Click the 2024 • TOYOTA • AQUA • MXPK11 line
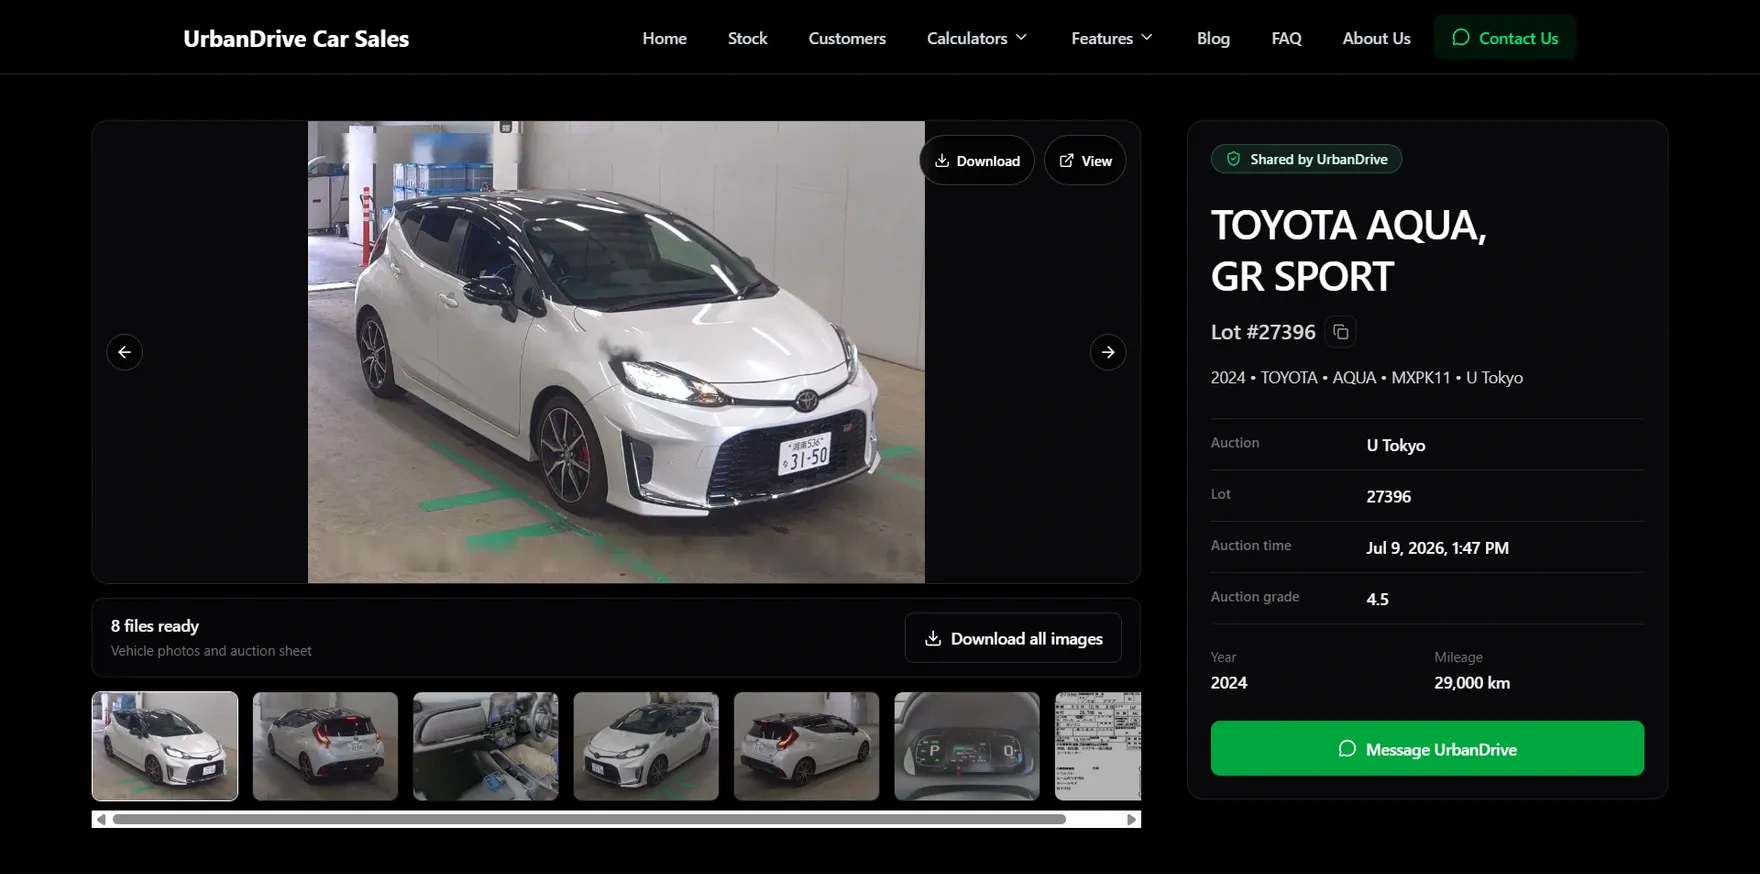1760x874 pixels. click(1366, 378)
